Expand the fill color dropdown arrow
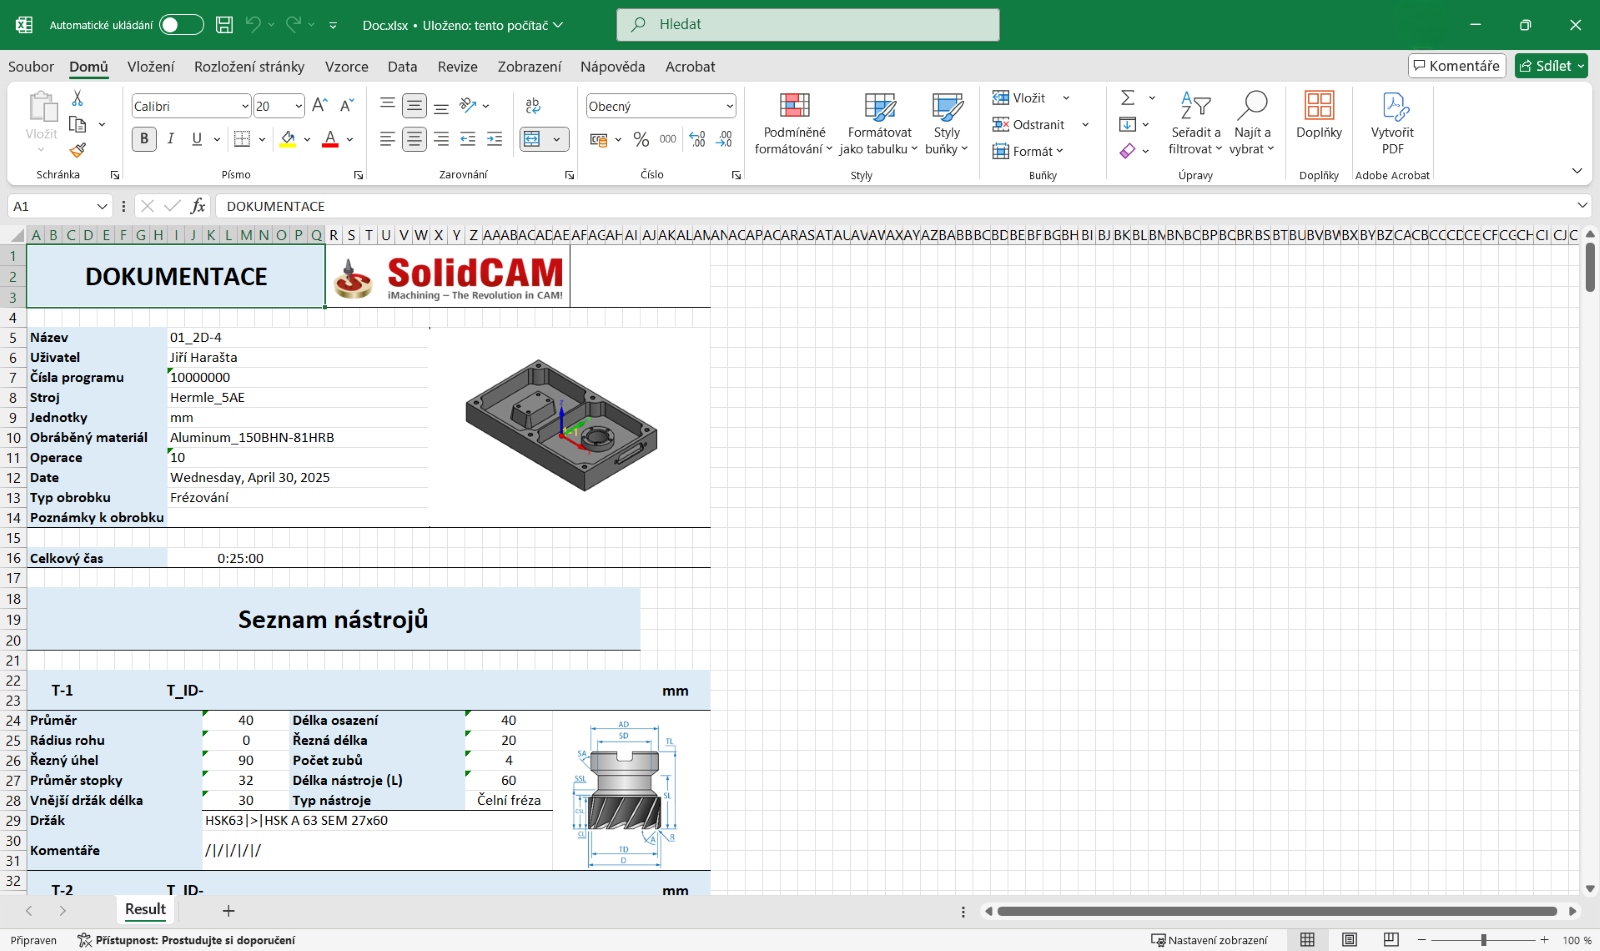The height and width of the screenshot is (951, 1600). coord(307,139)
